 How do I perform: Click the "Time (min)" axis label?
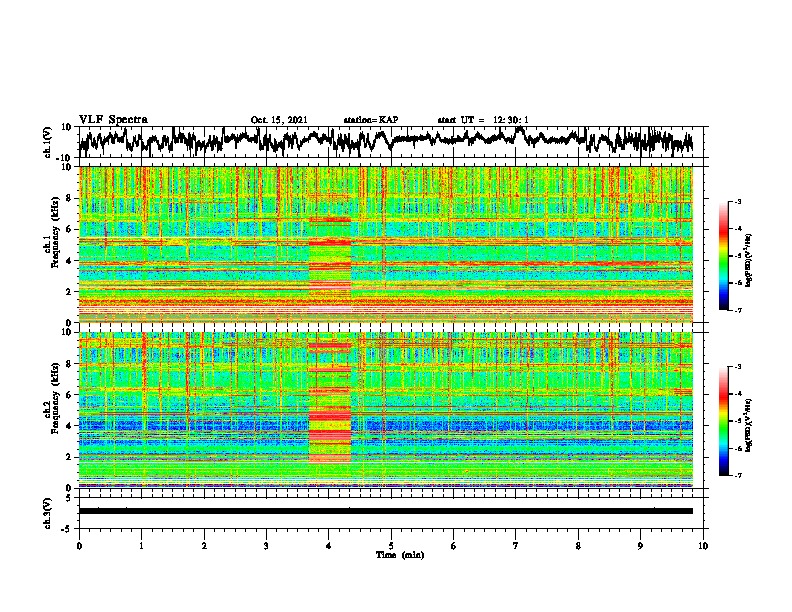coord(400,555)
